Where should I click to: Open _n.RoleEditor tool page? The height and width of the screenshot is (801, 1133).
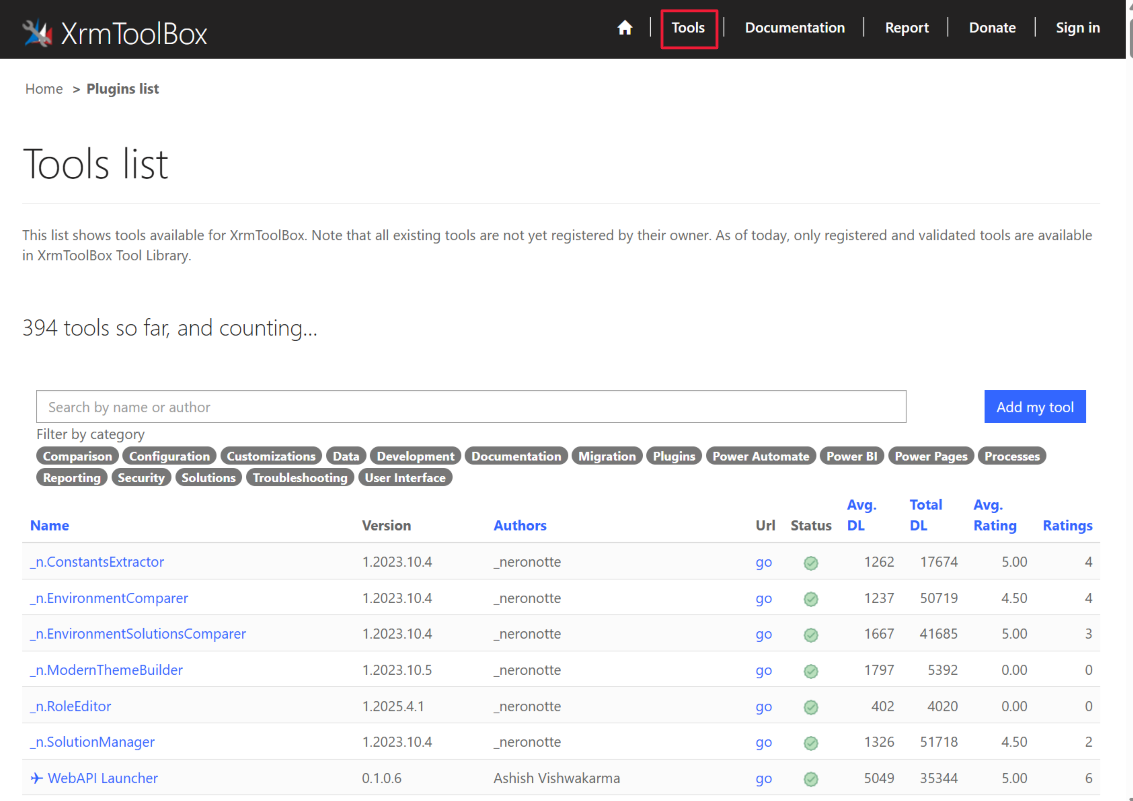tap(70, 706)
